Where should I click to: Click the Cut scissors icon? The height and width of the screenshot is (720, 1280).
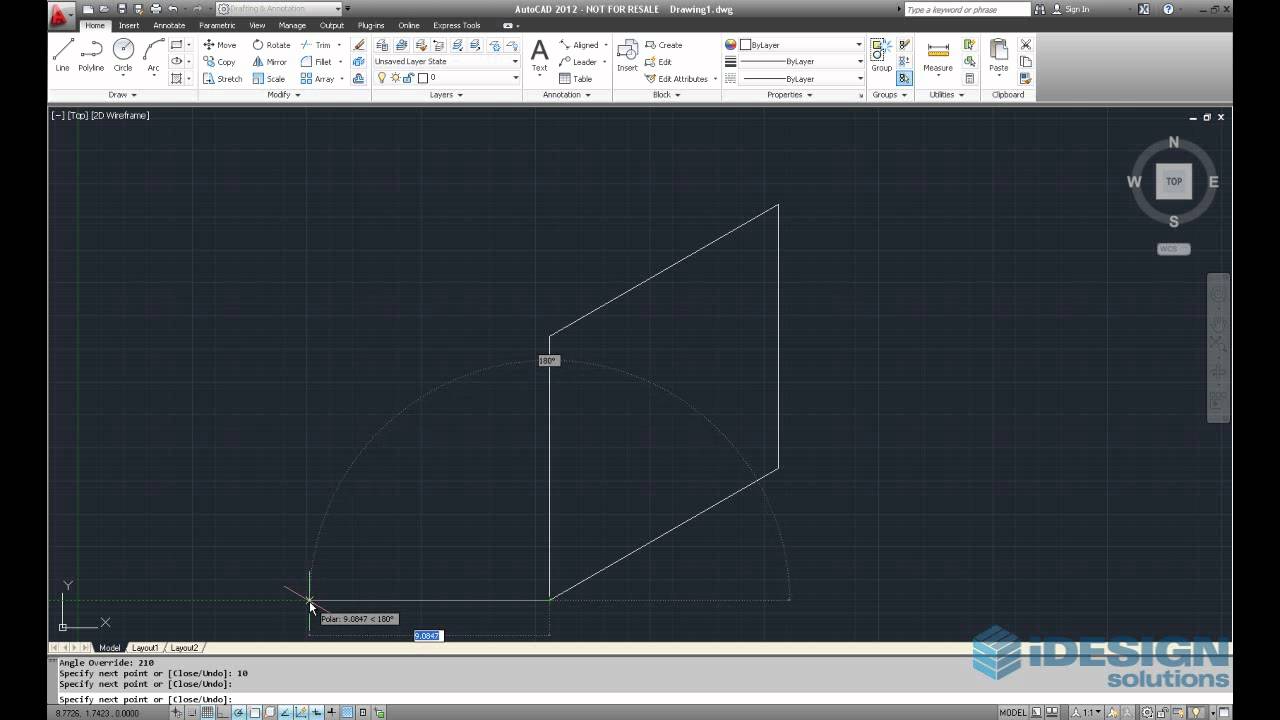1025,45
